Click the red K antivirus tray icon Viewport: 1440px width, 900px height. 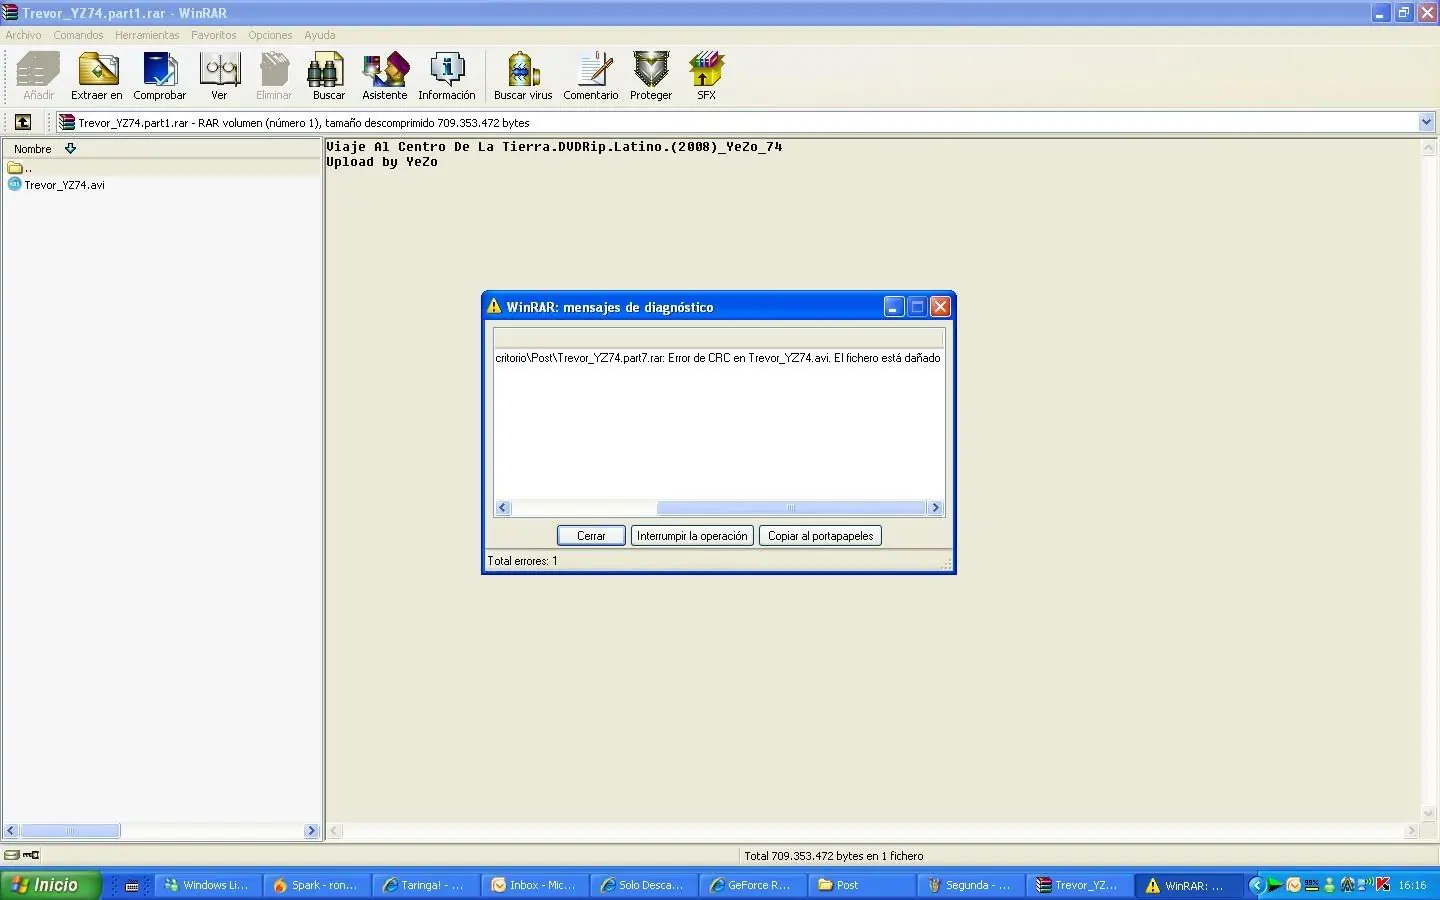click(1384, 885)
